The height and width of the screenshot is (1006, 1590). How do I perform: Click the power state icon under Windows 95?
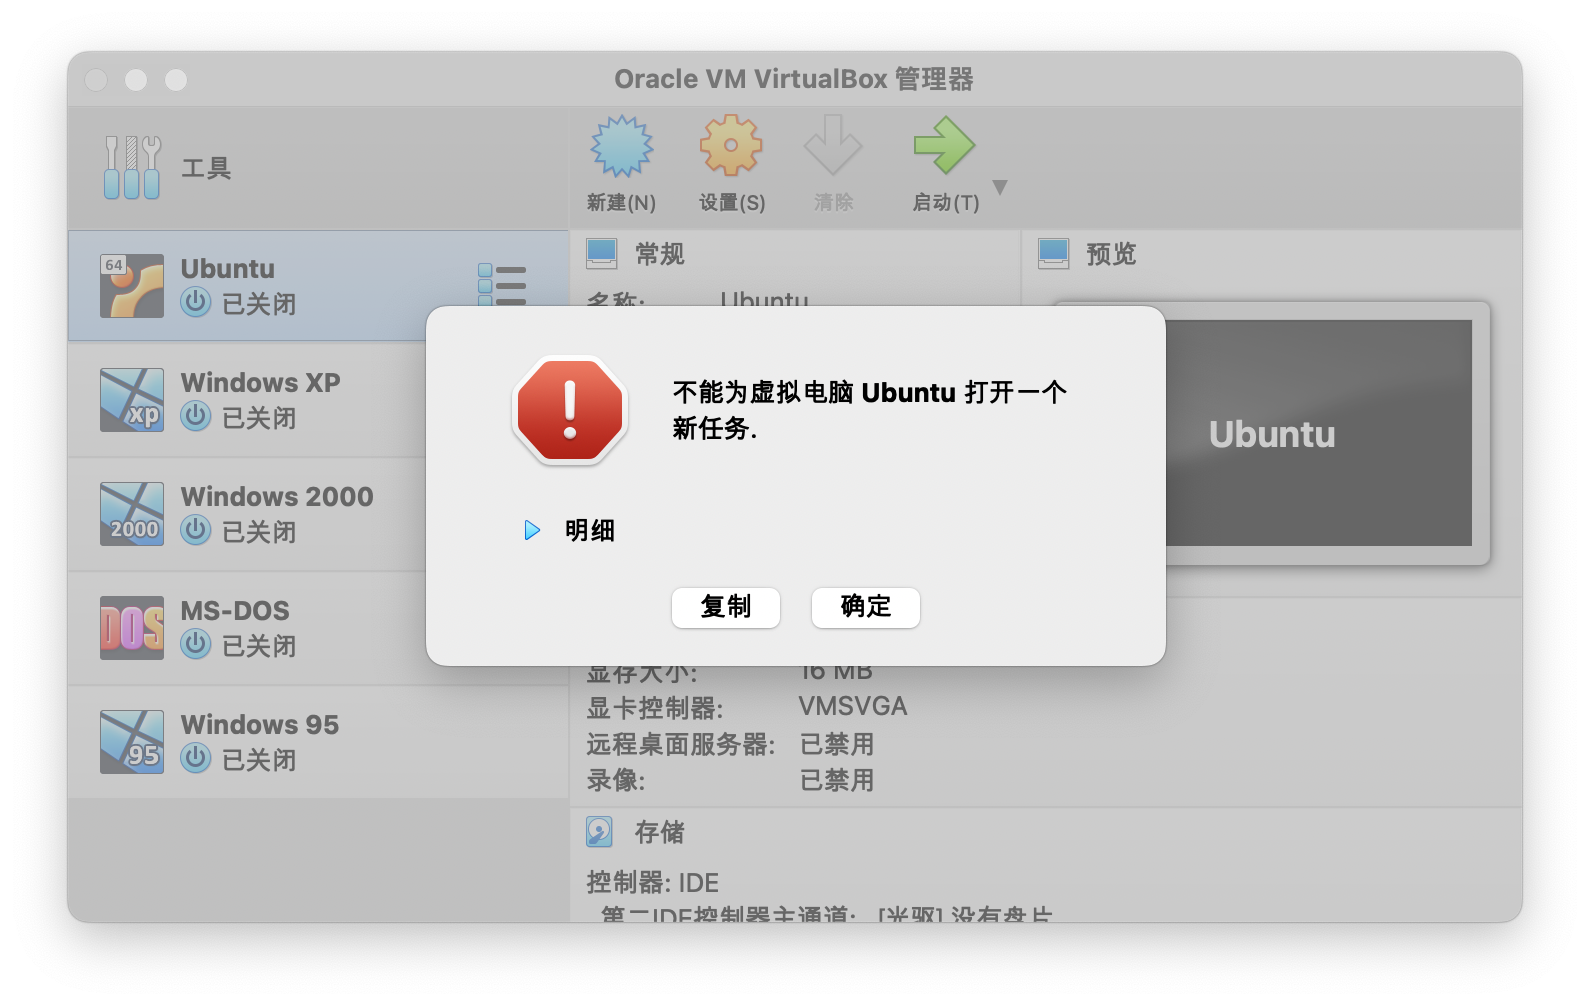196,758
